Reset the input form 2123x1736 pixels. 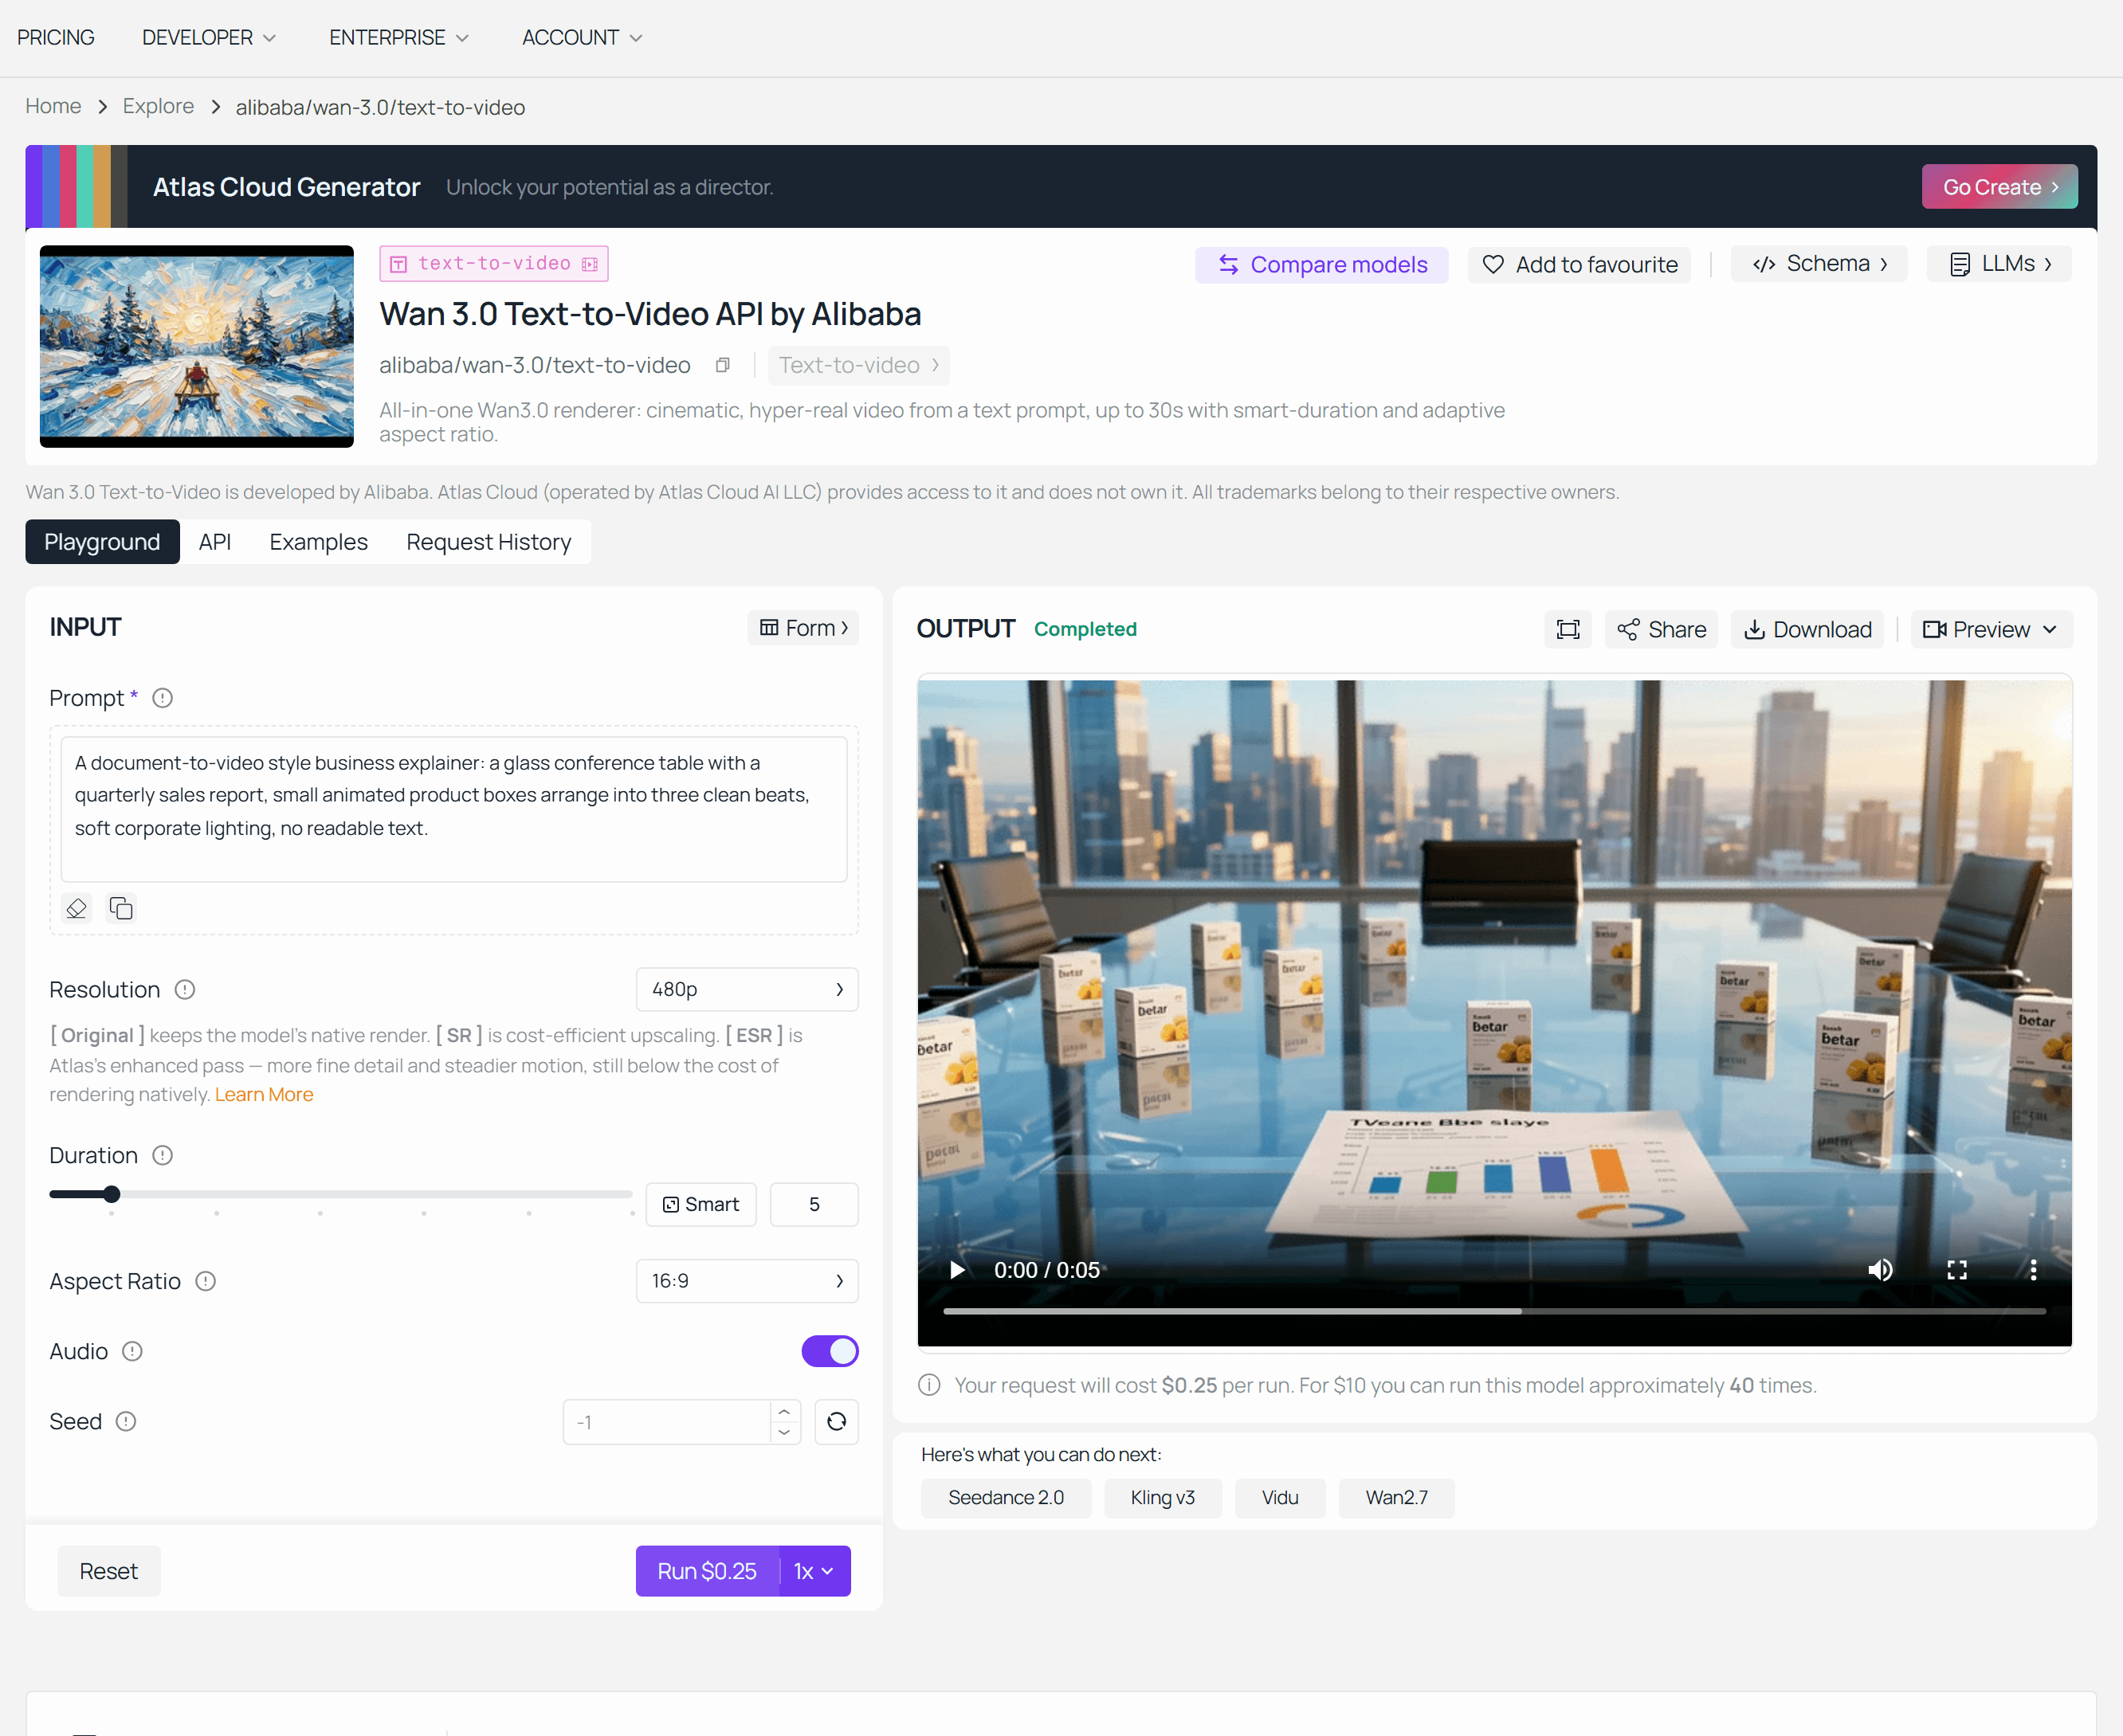click(108, 1572)
